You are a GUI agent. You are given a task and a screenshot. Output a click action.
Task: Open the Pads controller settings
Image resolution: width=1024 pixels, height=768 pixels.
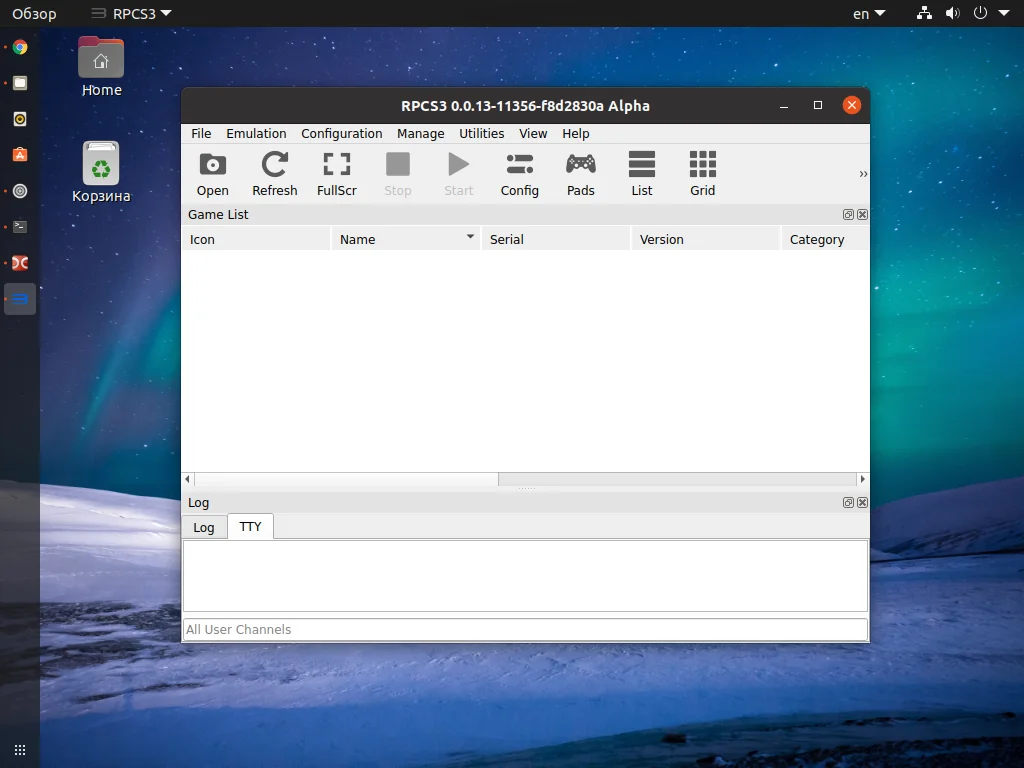(x=580, y=173)
